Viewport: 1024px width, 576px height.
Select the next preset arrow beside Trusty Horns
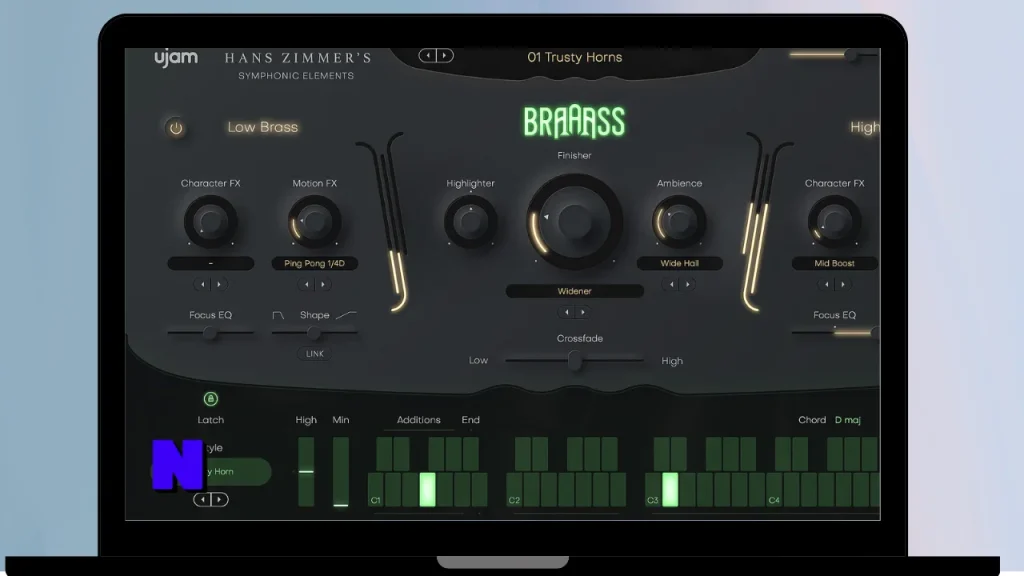pos(445,56)
